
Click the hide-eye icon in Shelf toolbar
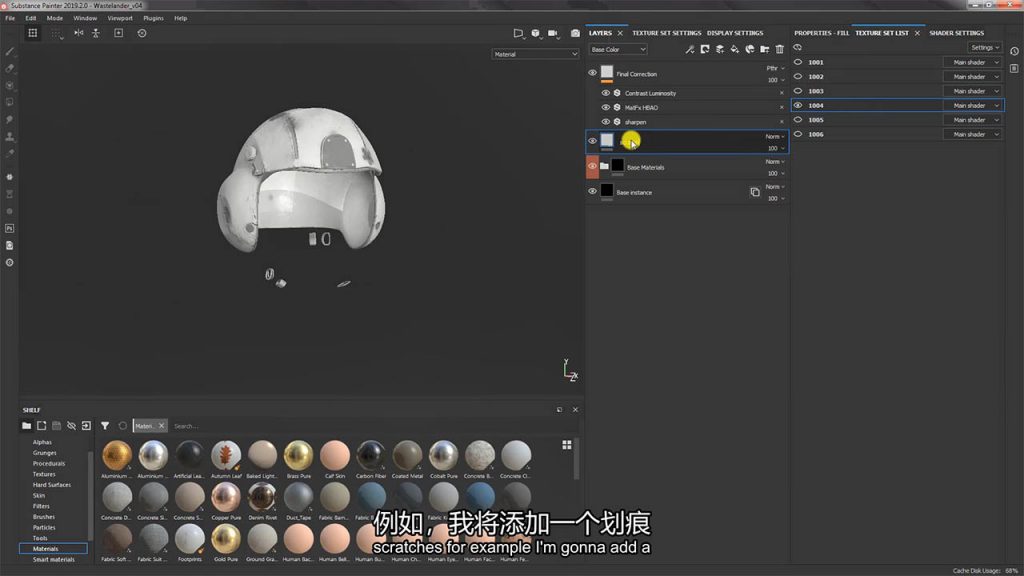point(71,426)
